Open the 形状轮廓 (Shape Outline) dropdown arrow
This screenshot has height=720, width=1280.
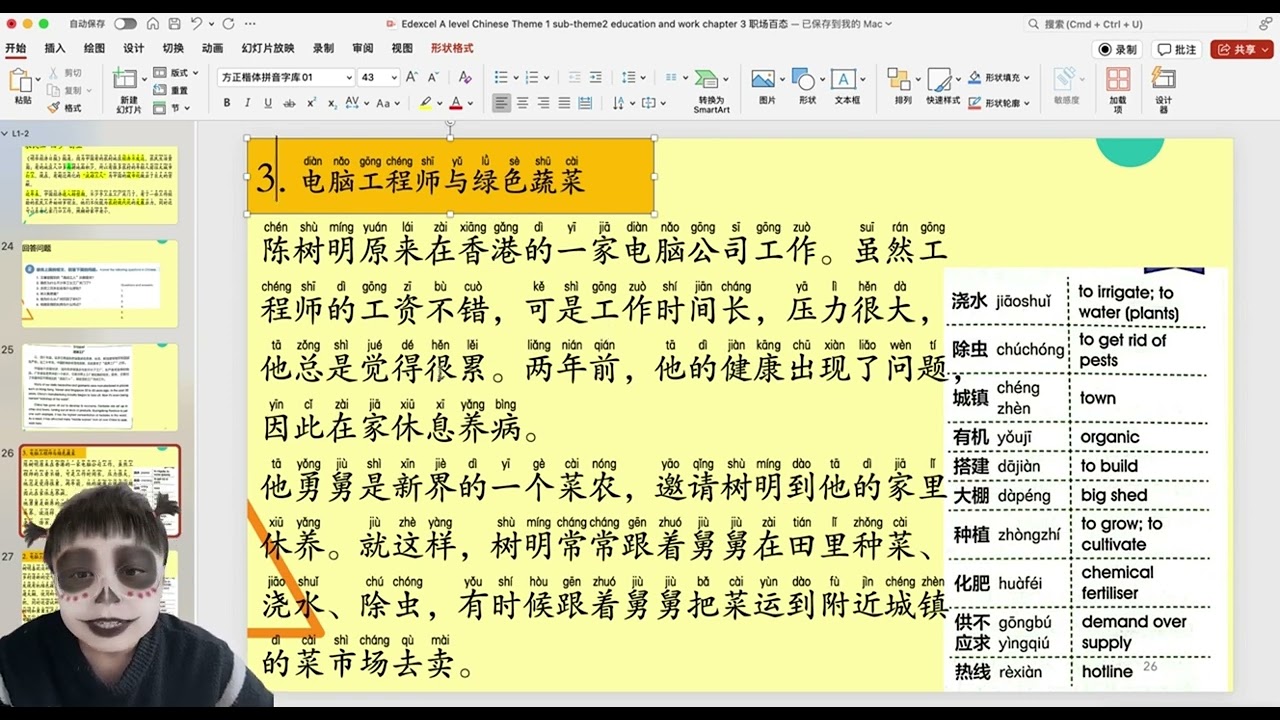tap(1027, 103)
